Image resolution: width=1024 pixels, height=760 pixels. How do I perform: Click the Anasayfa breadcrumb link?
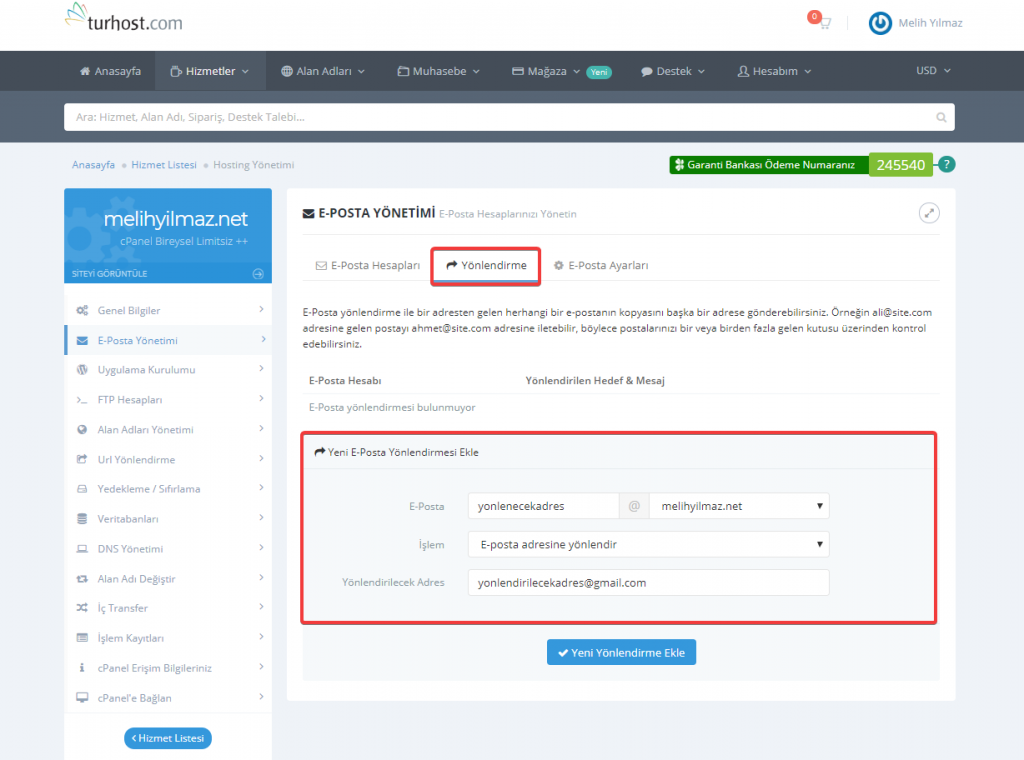(93, 165)
